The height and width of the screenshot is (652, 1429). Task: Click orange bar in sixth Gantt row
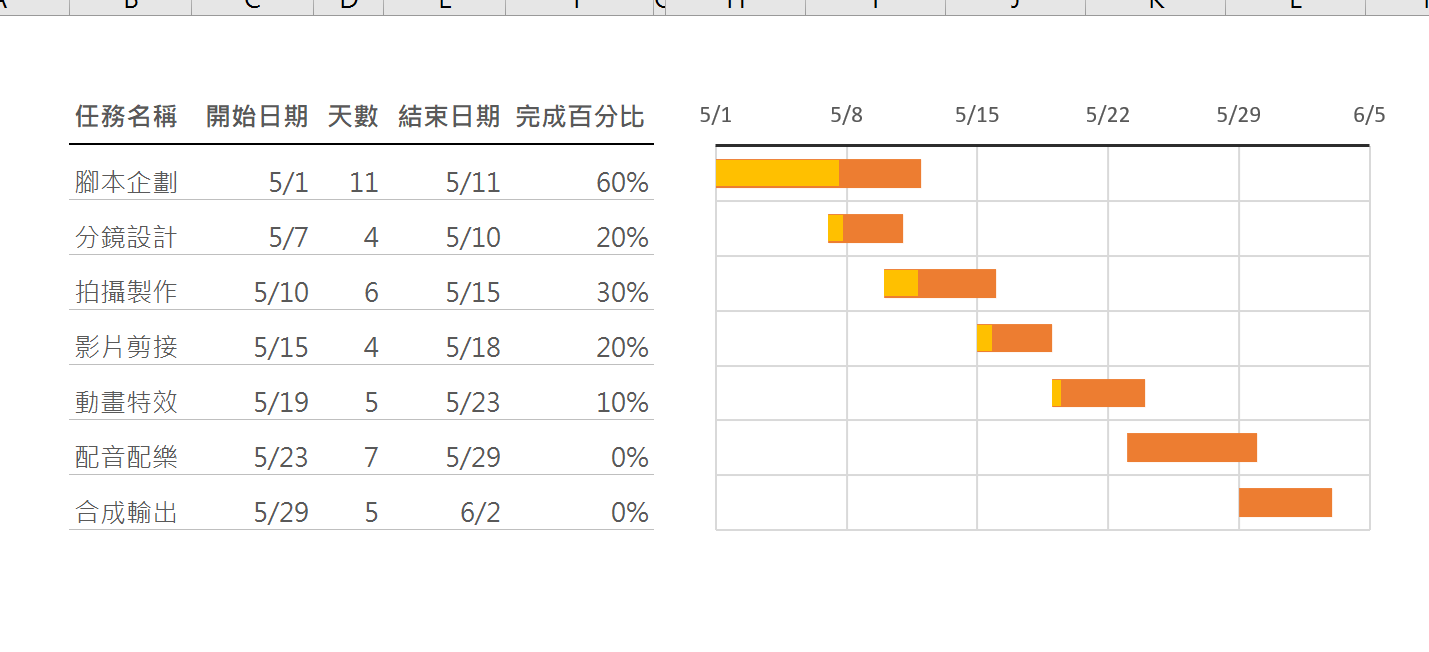[1192, 448]
